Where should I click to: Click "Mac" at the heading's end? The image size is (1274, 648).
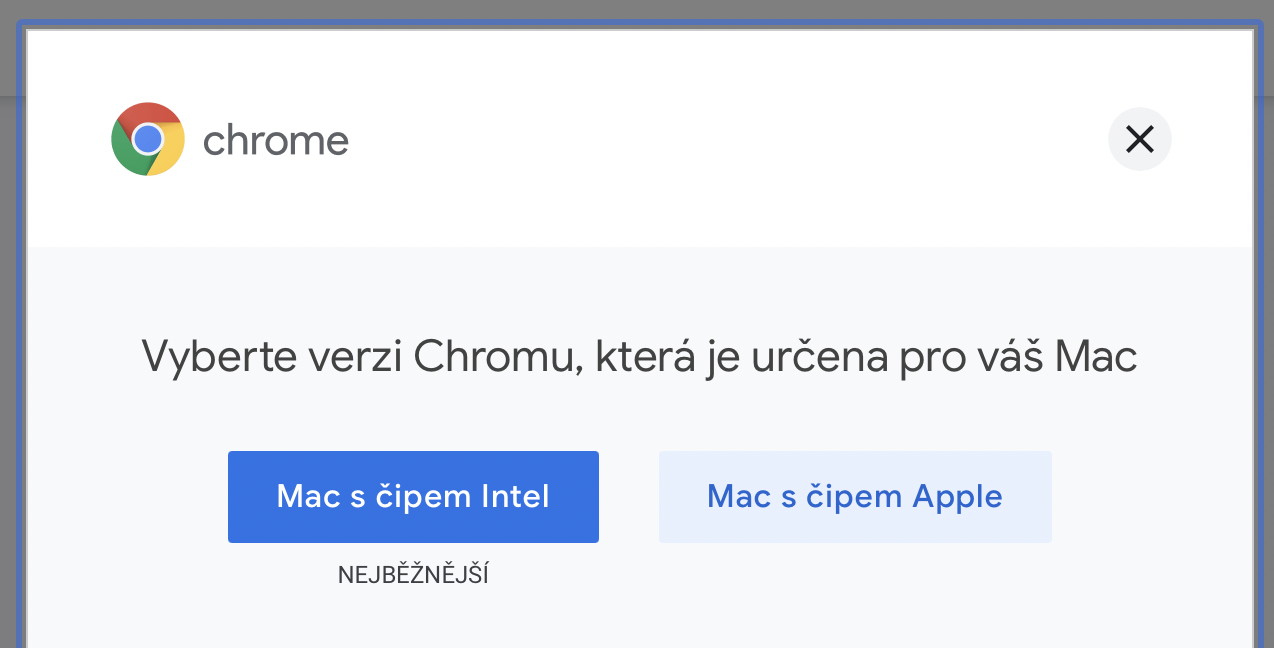(x=1096, y=357)
